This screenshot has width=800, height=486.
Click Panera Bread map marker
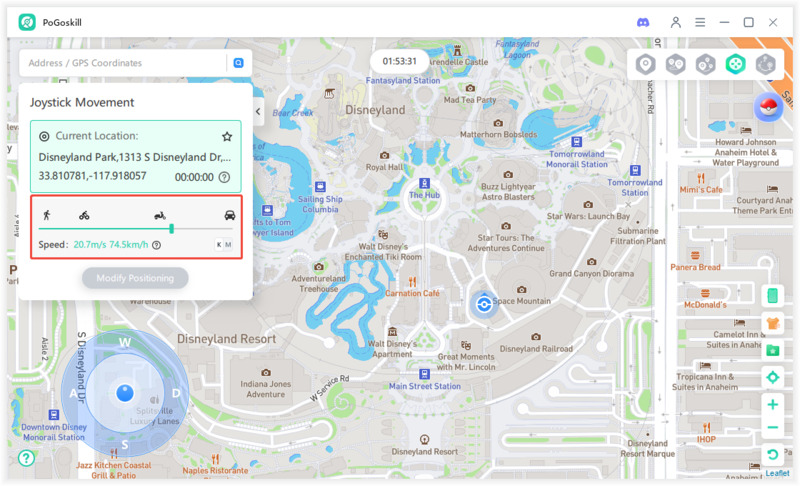[x=694, y=255]
